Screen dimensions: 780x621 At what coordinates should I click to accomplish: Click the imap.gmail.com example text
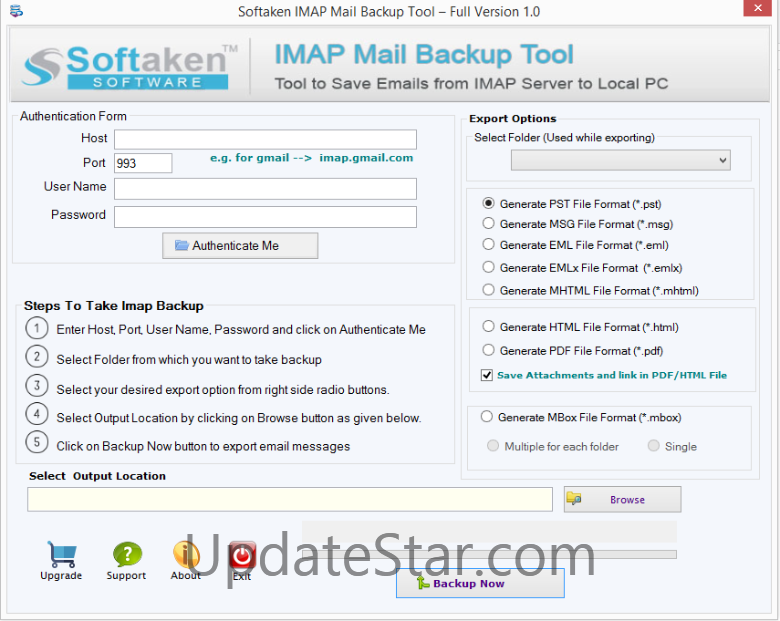point(366,158)
